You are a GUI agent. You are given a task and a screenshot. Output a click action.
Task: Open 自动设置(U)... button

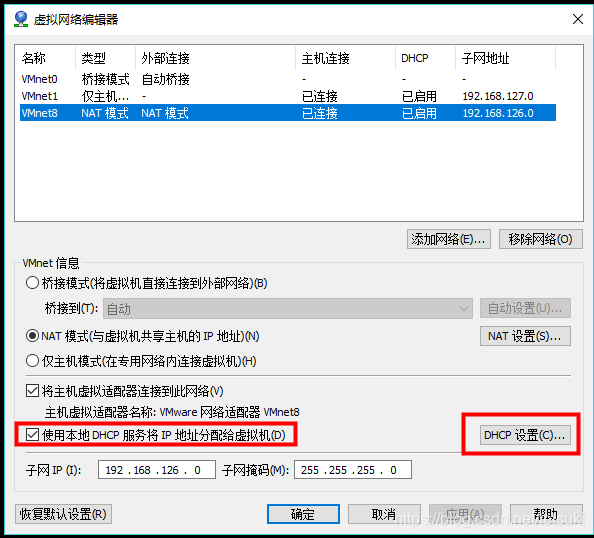(525, 308)
